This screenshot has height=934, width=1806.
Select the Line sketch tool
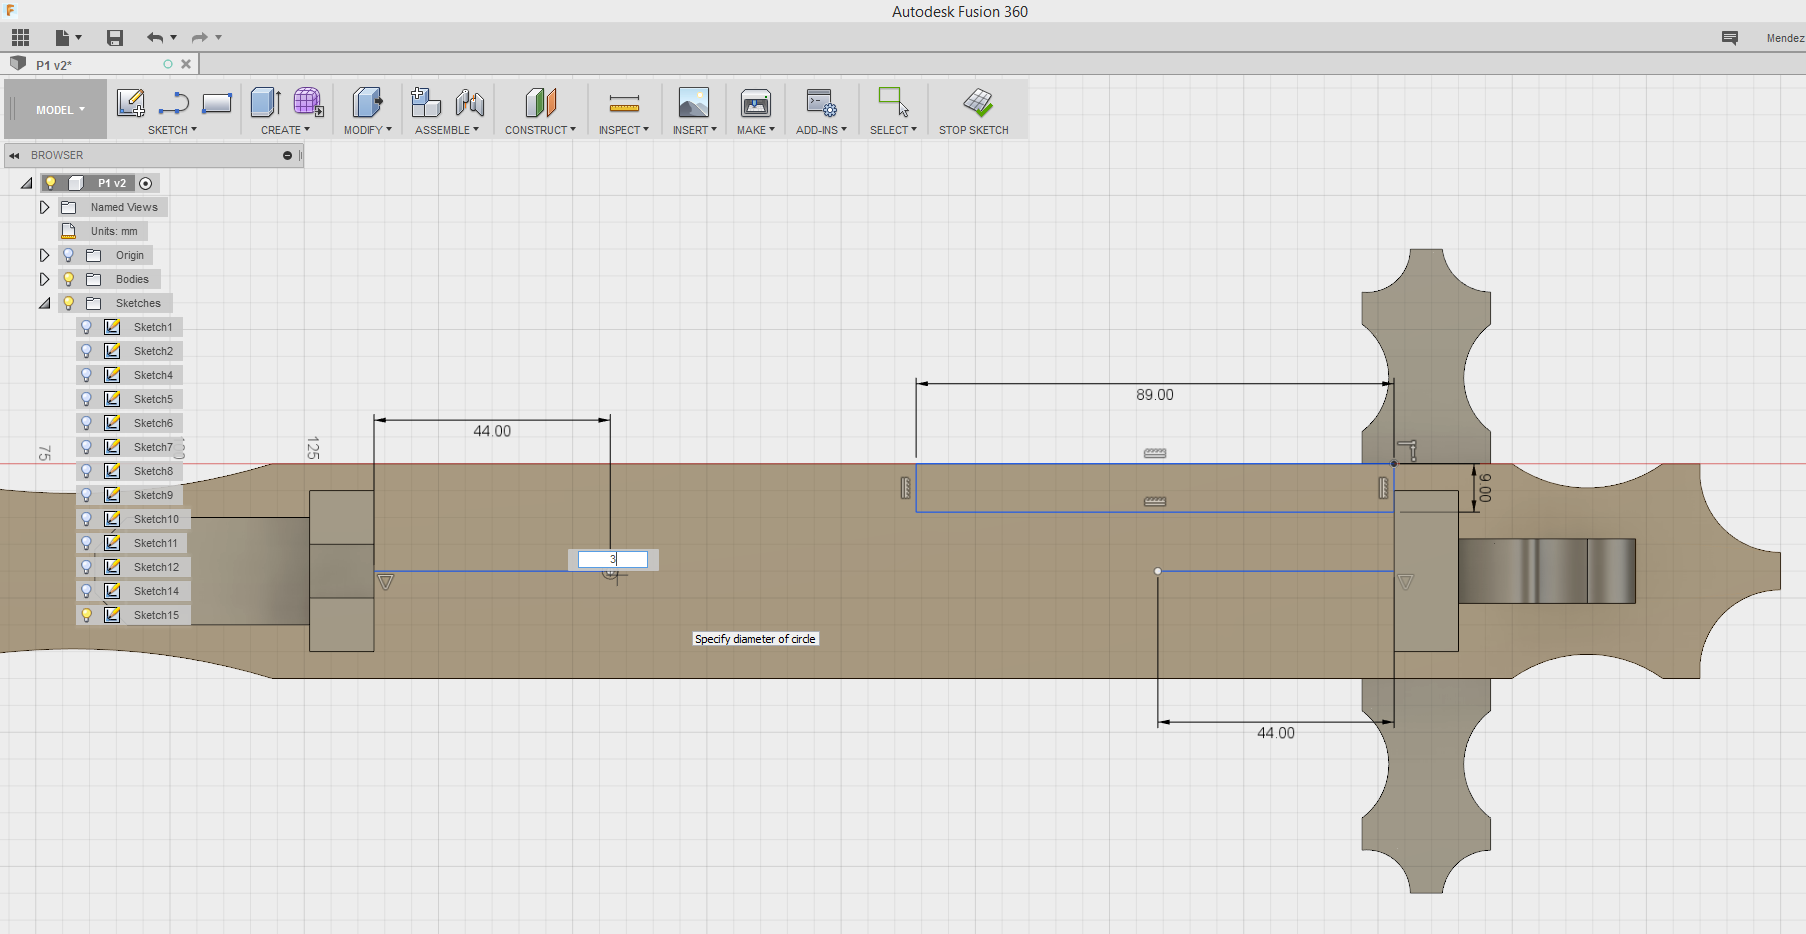click(174, 102)
